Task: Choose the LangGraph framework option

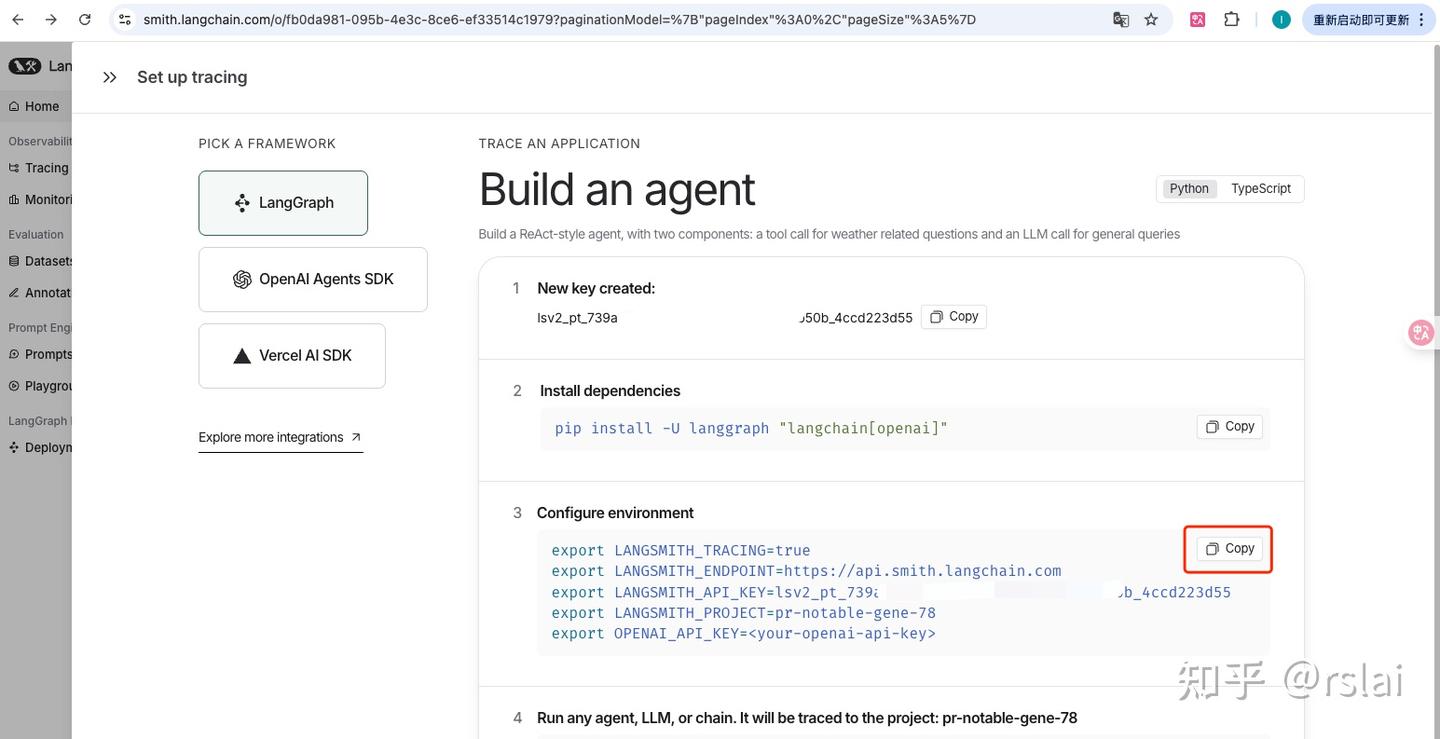Action: click(x=283, y=203)
